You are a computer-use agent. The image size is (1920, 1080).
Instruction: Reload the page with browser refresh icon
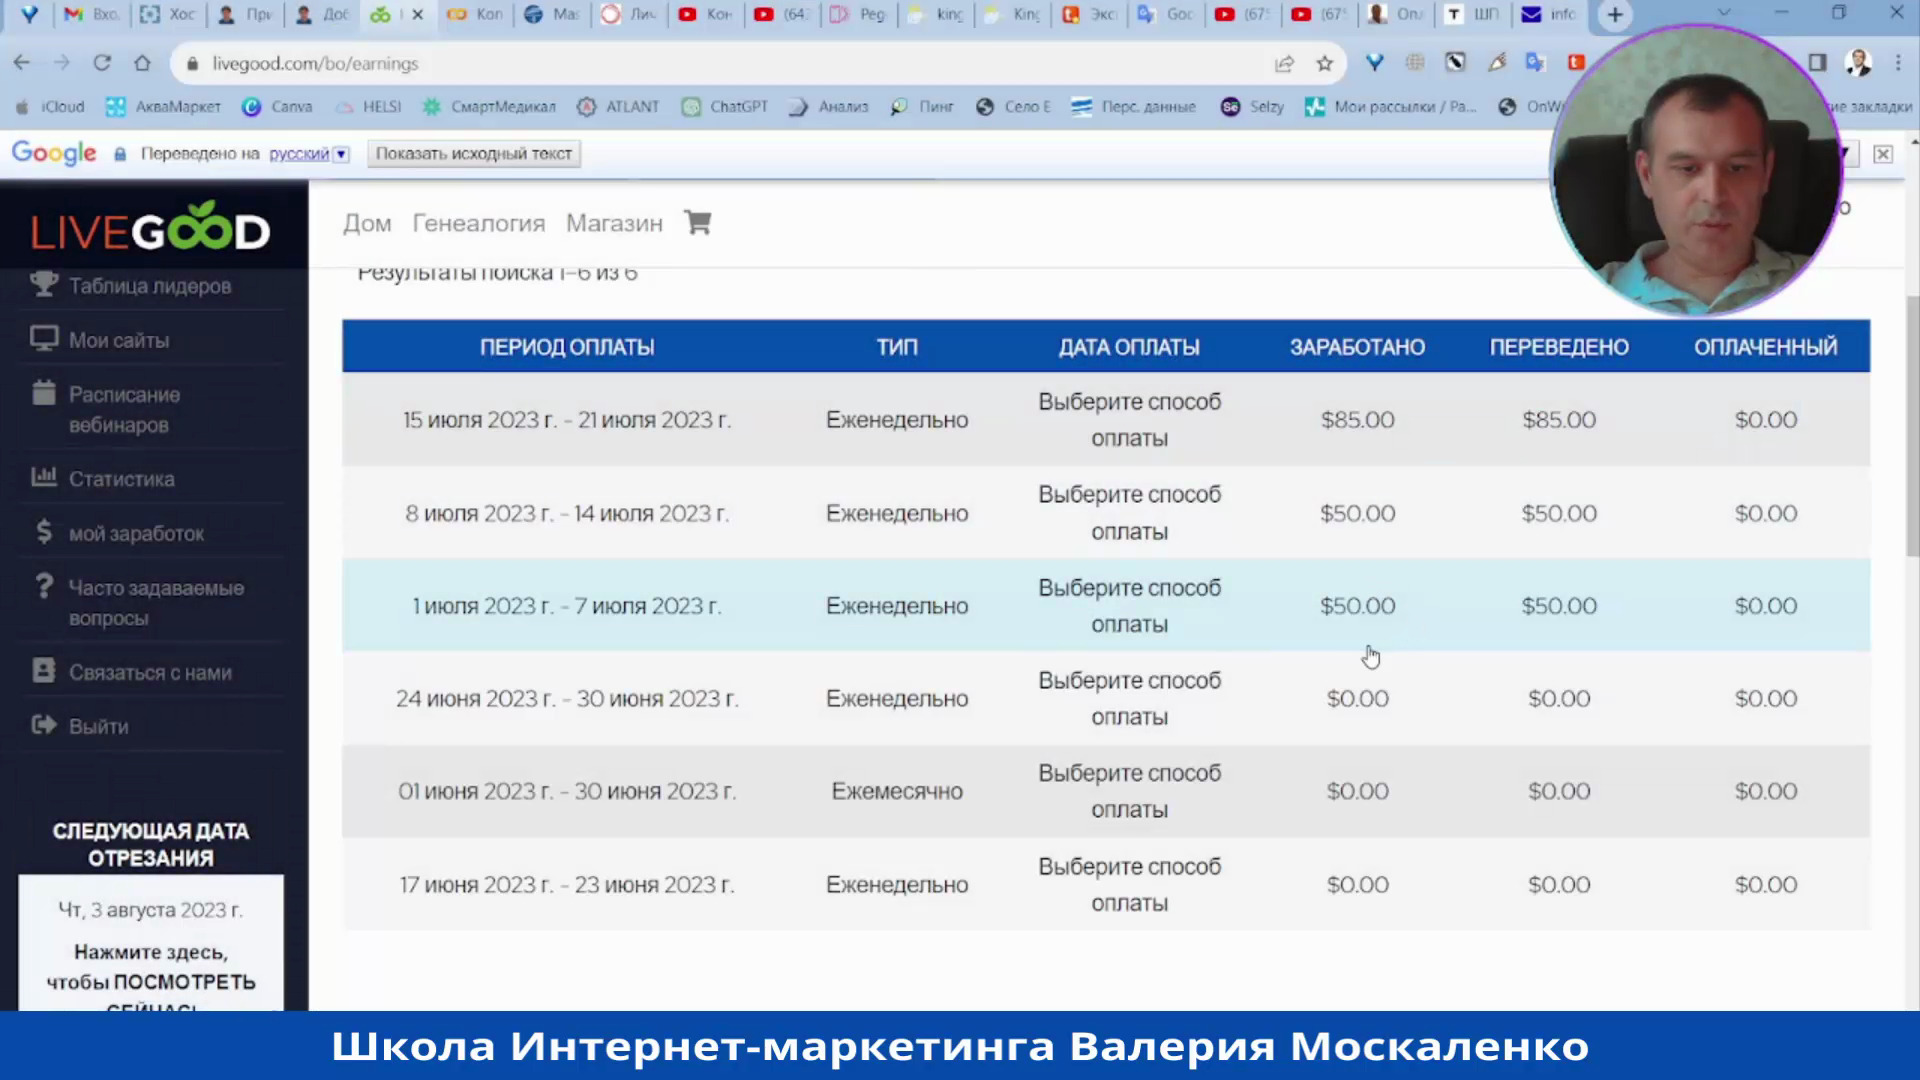coord(102,63)
